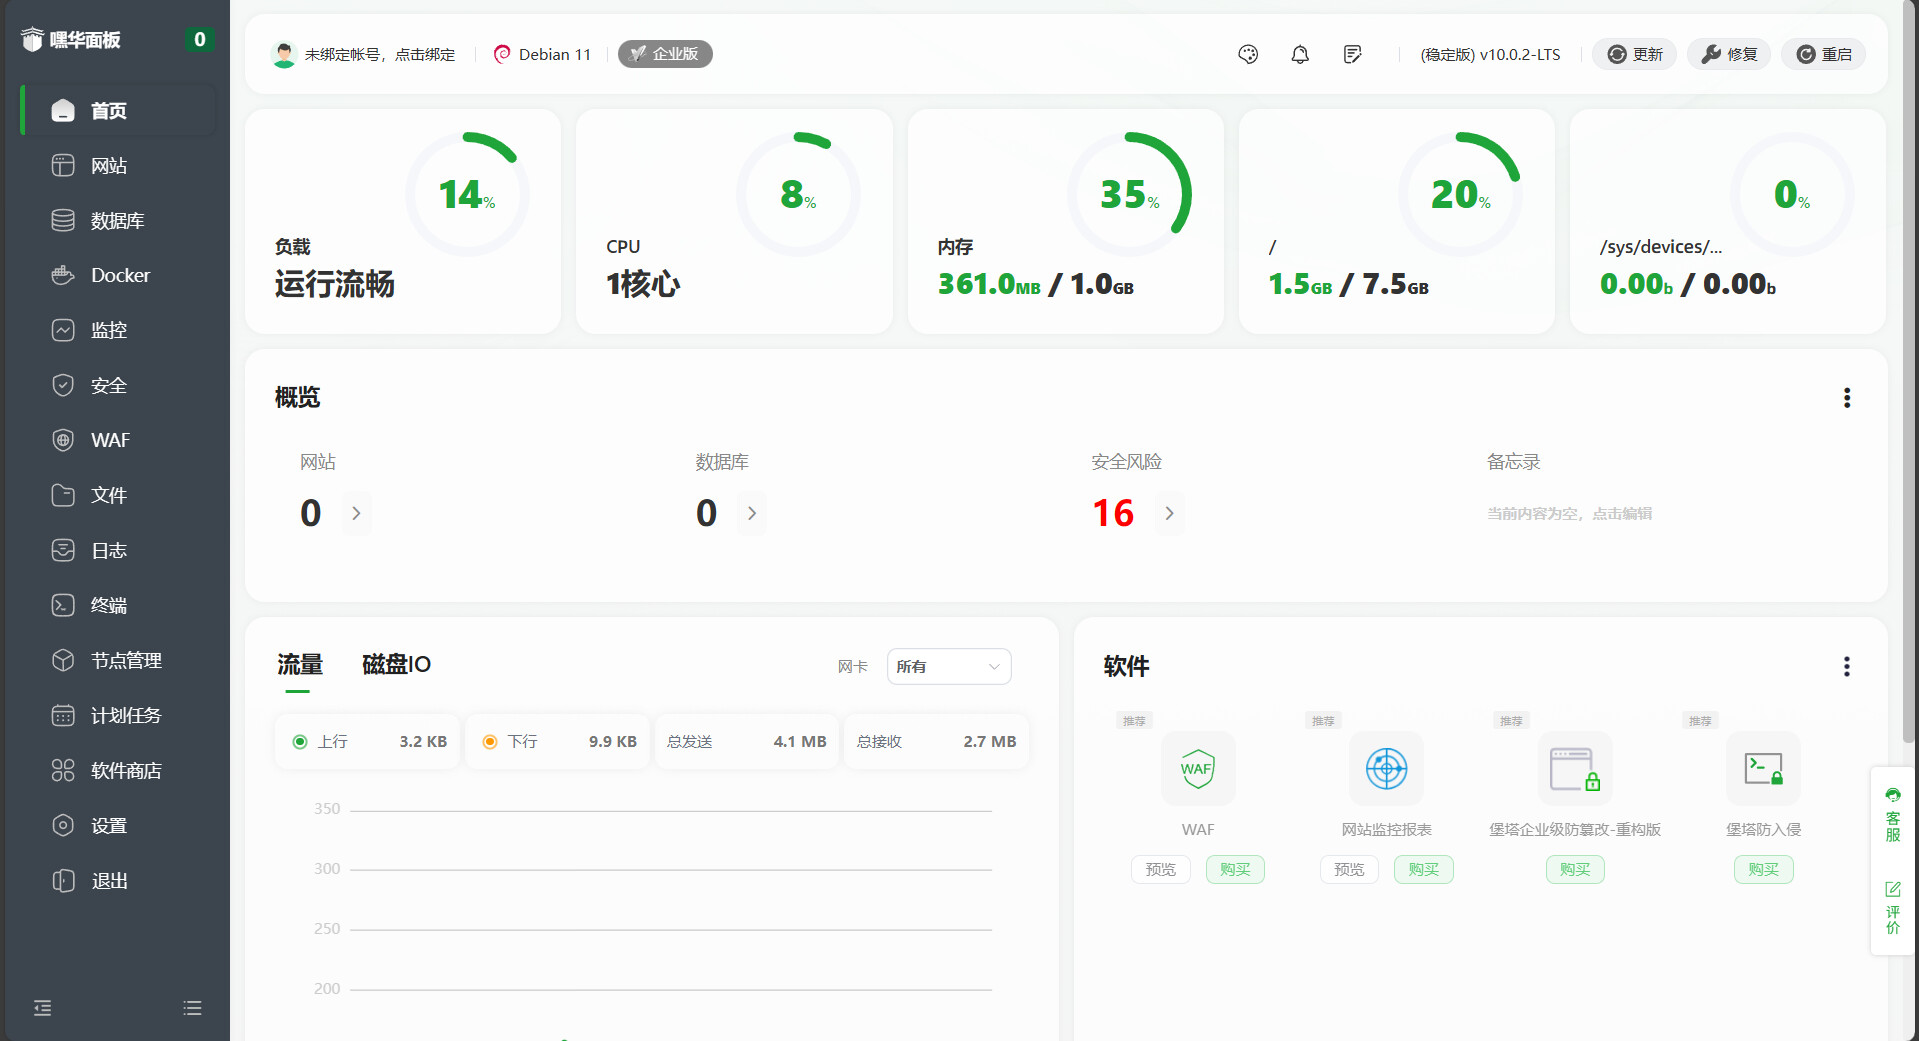
Task: Click the empty 备忘录 memo text
Action: 1568,514
